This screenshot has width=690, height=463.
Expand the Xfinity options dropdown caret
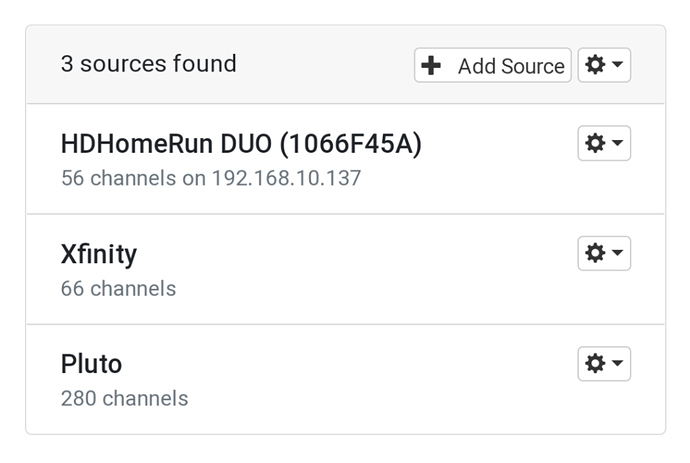618,254
